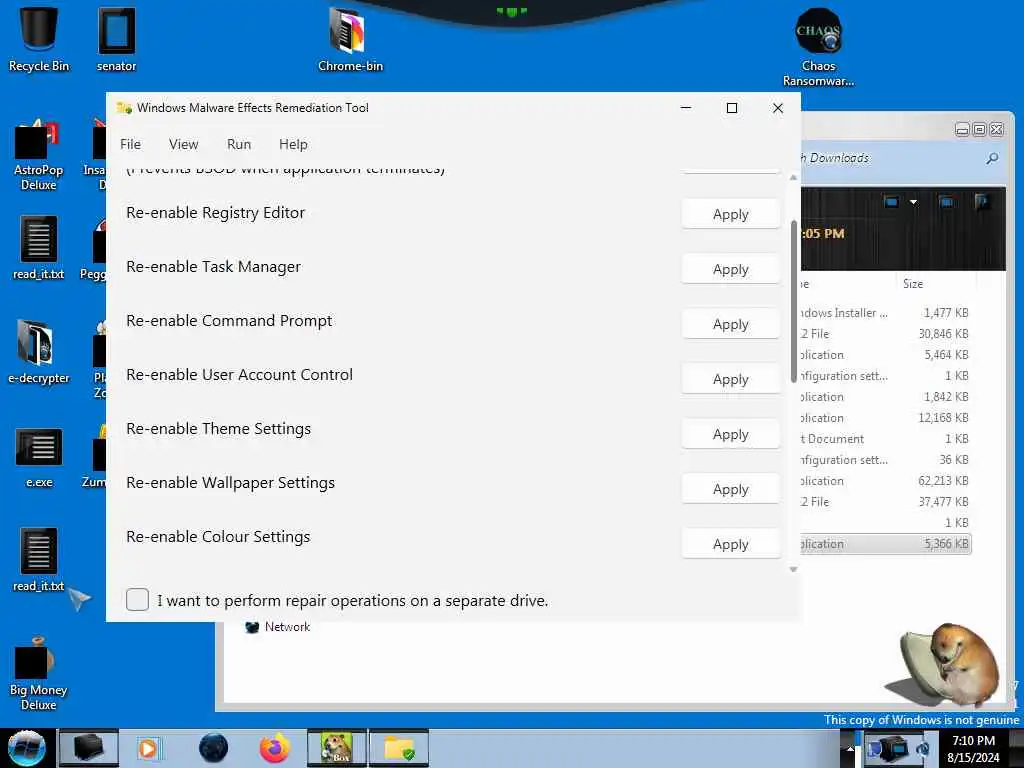
Task: Open the View menu
Action: (x=184, y=144)
